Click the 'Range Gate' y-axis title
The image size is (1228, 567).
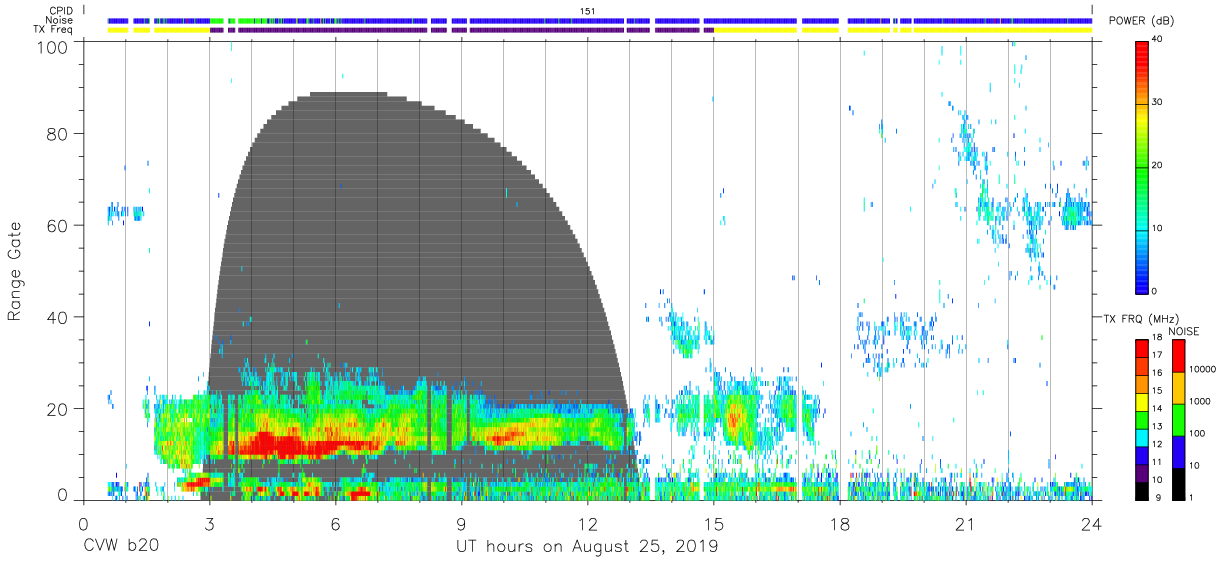[15, 271]
